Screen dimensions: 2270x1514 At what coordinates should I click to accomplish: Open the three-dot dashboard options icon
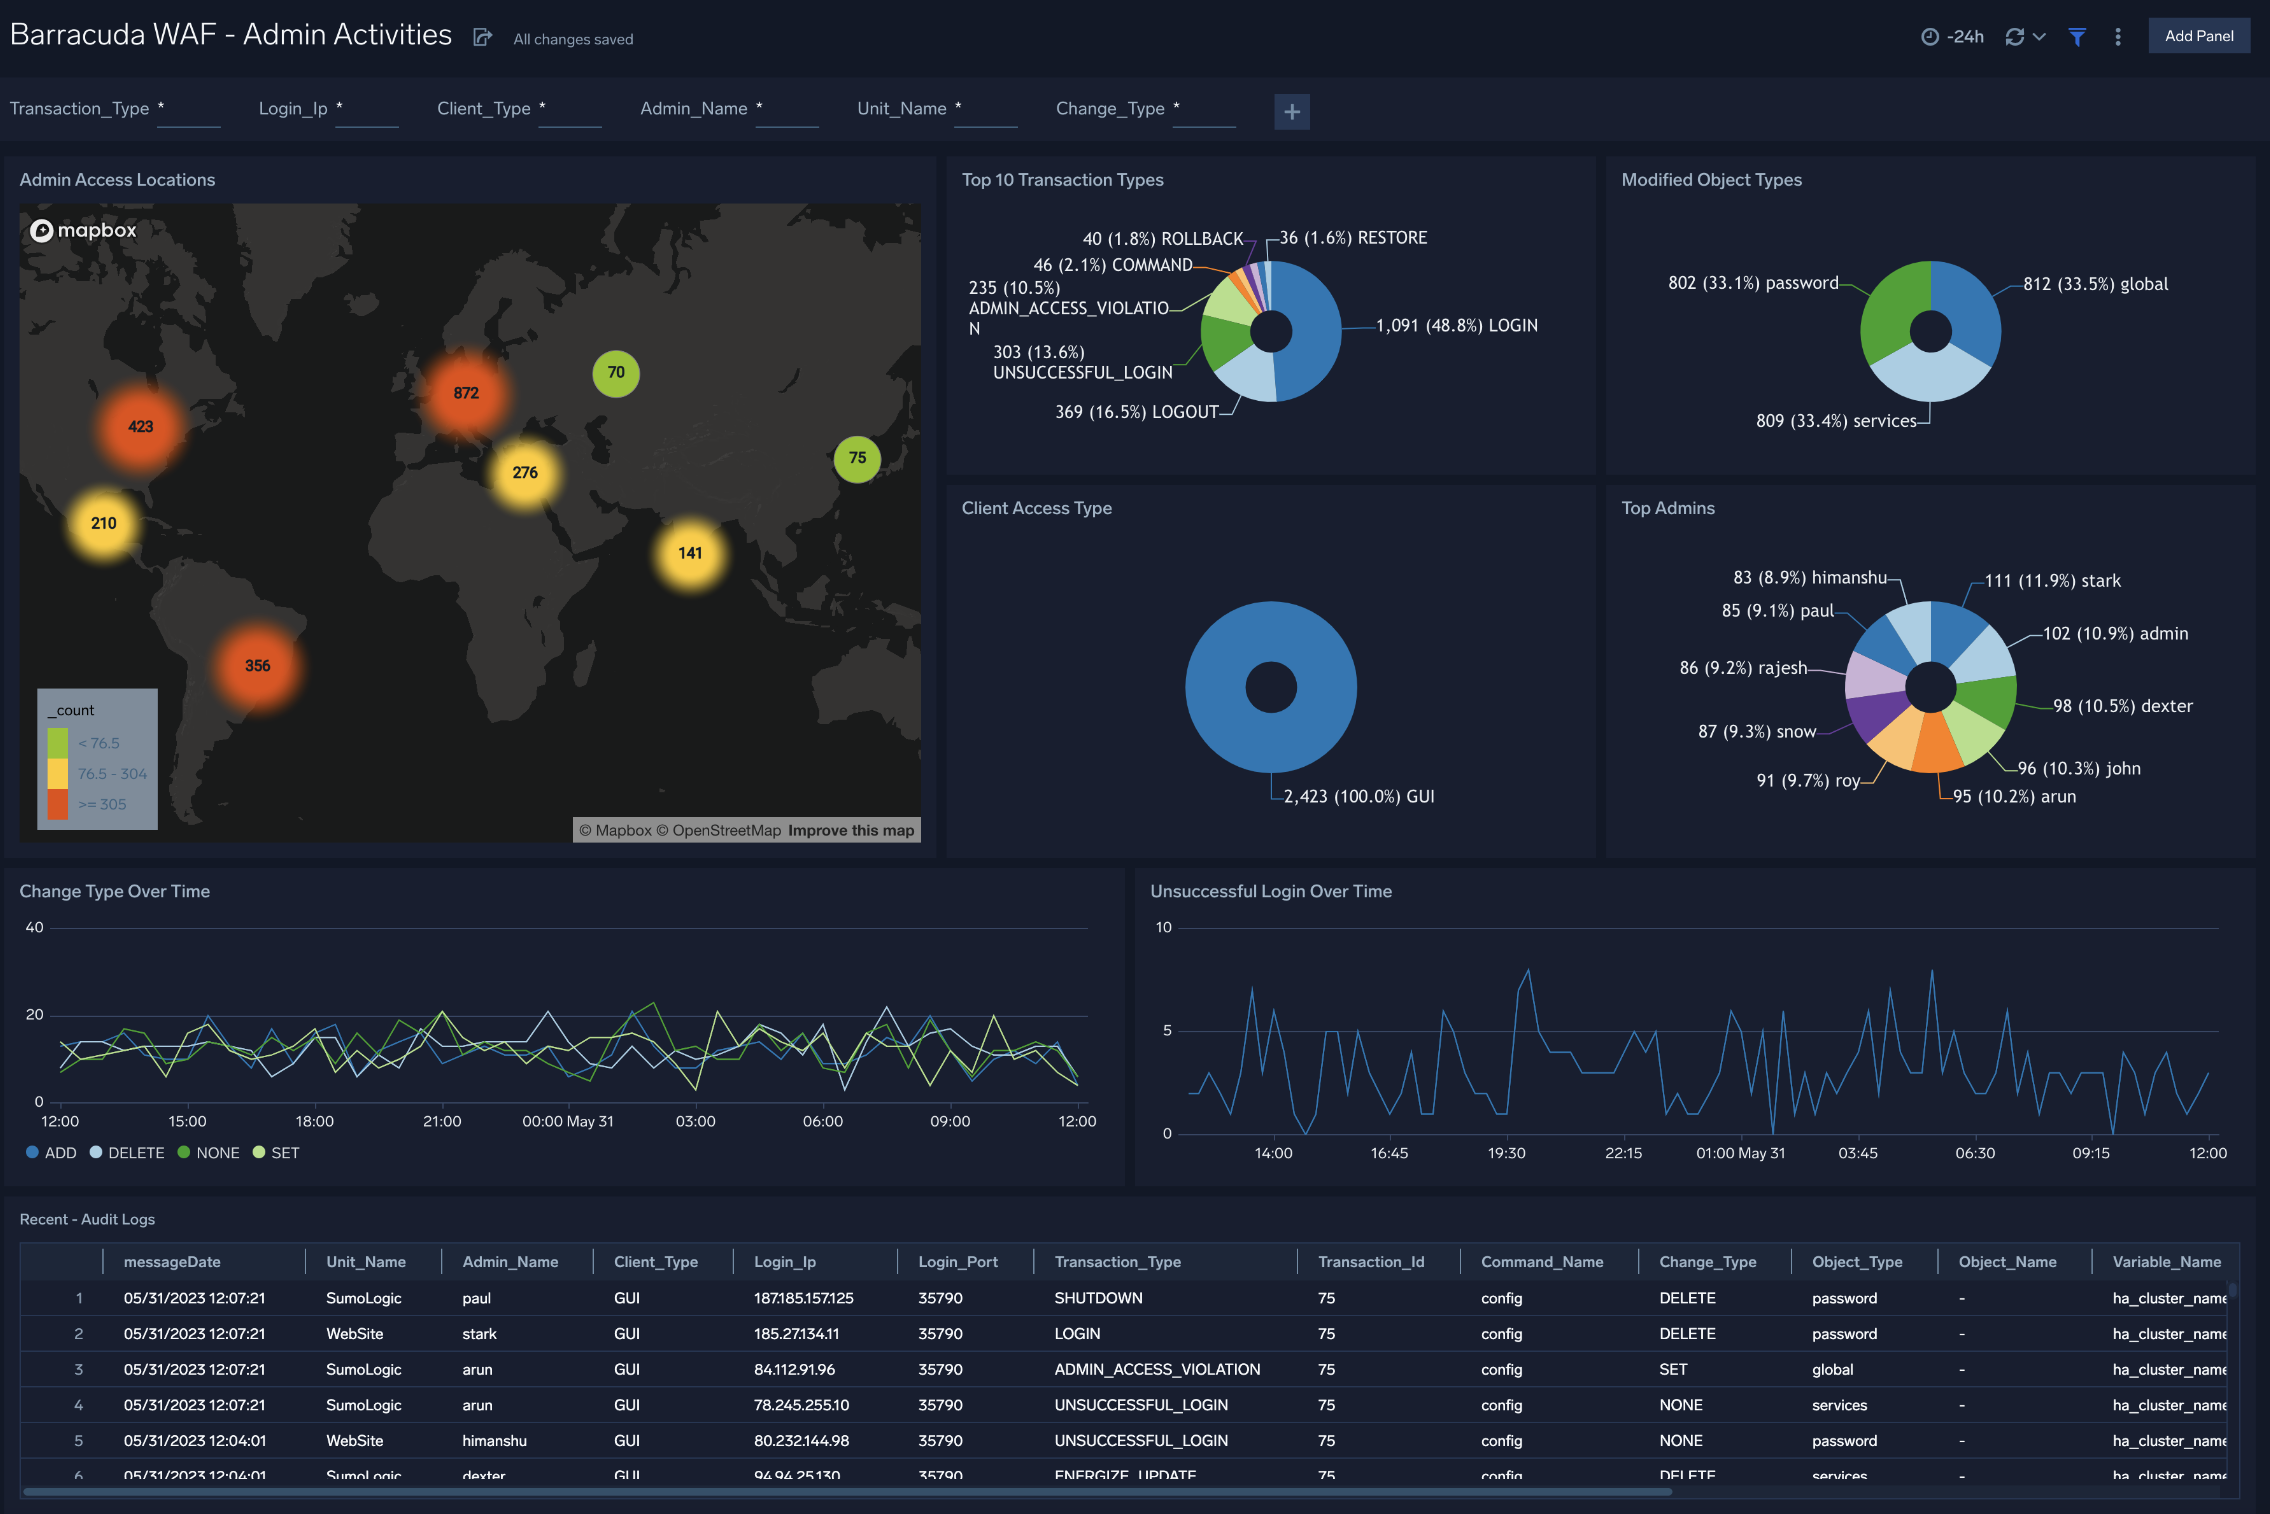[x=2118, y=36]
